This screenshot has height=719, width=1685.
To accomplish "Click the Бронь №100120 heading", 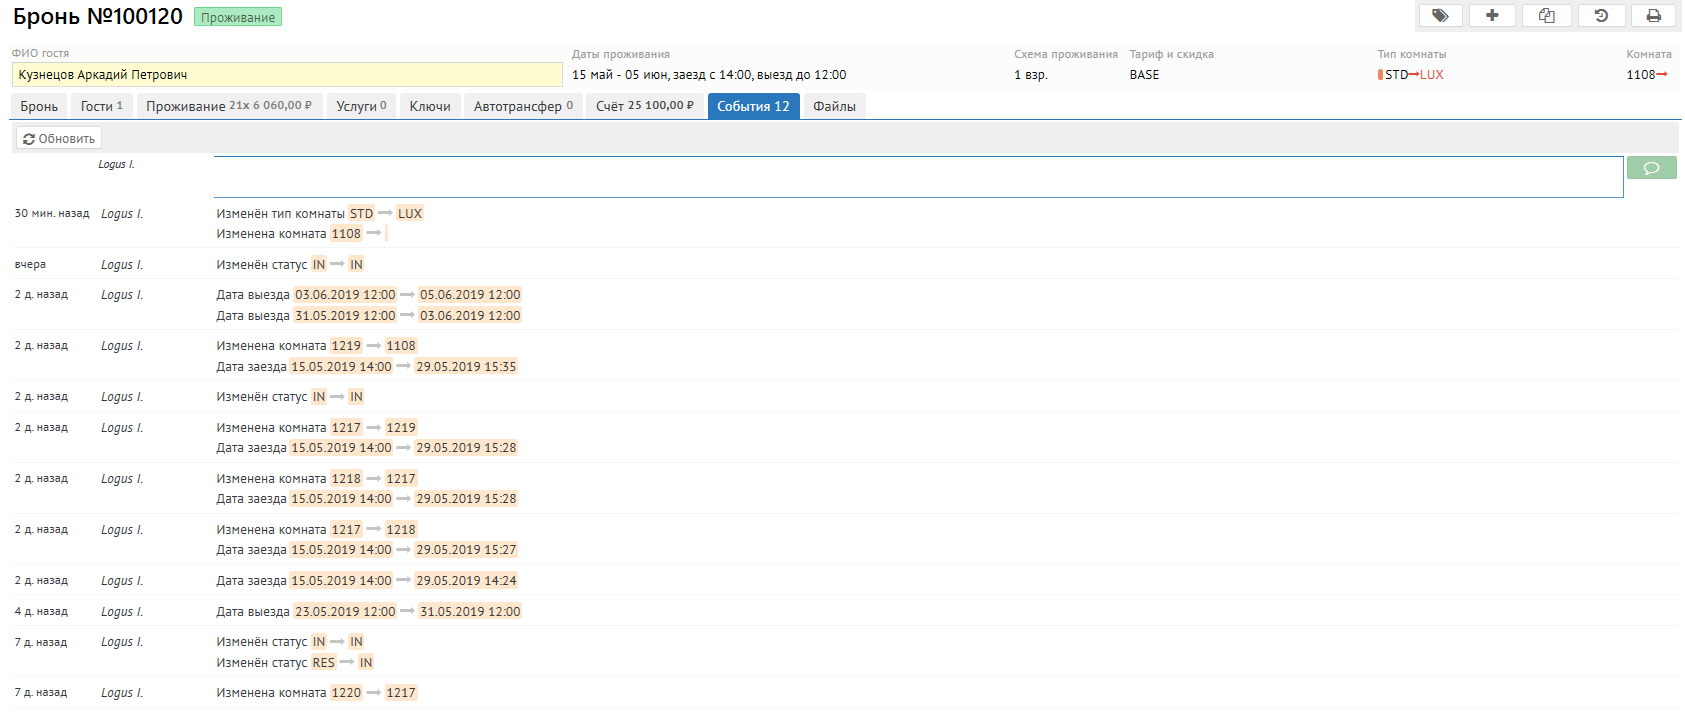I will tap(98, 17).
